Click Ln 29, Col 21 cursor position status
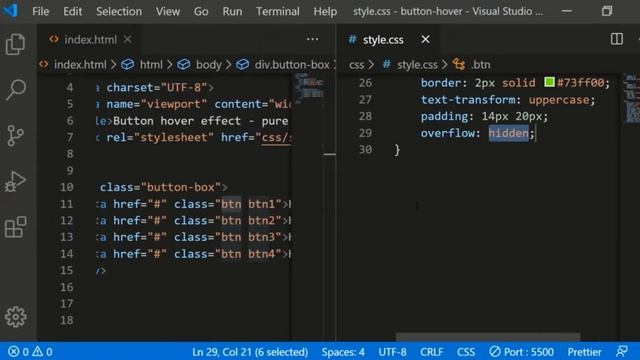This screenshot has height=360, width=640. 250,351
